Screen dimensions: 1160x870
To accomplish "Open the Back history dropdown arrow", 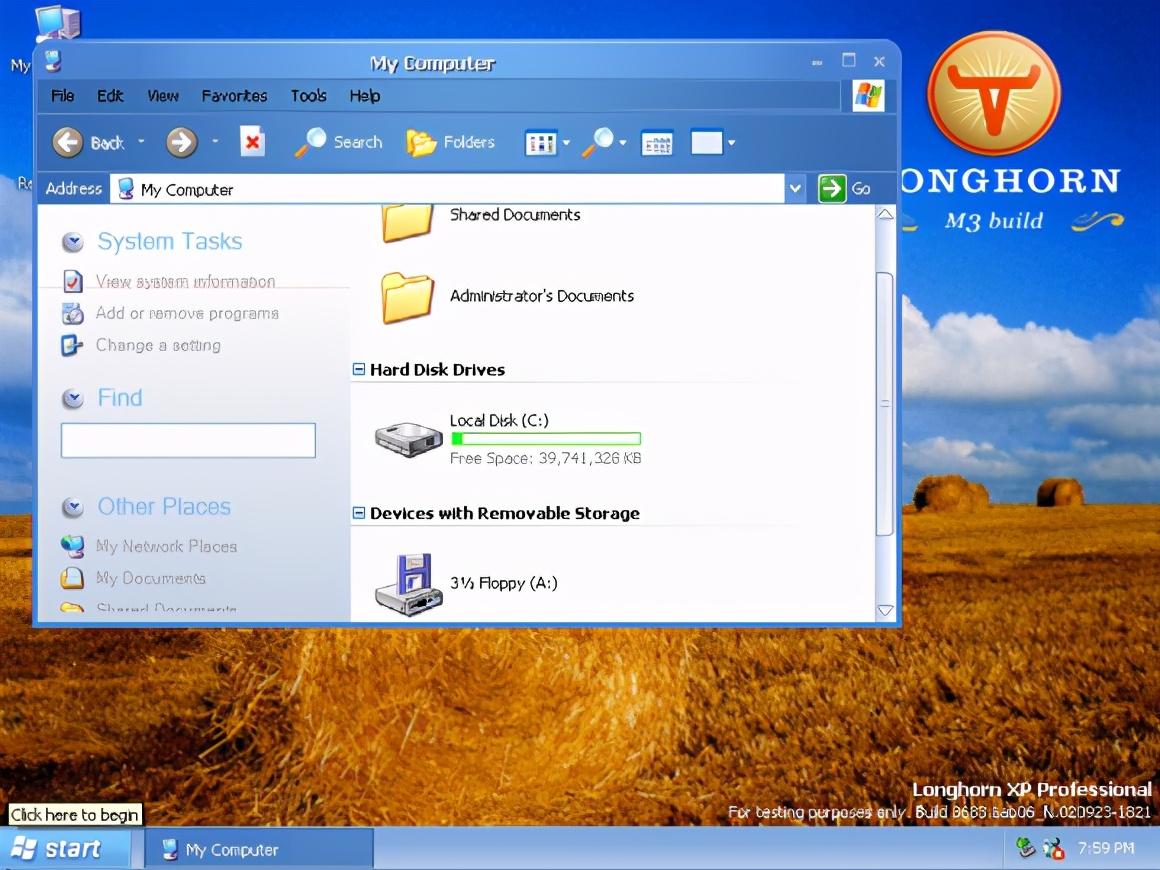I will pos(141,141).
